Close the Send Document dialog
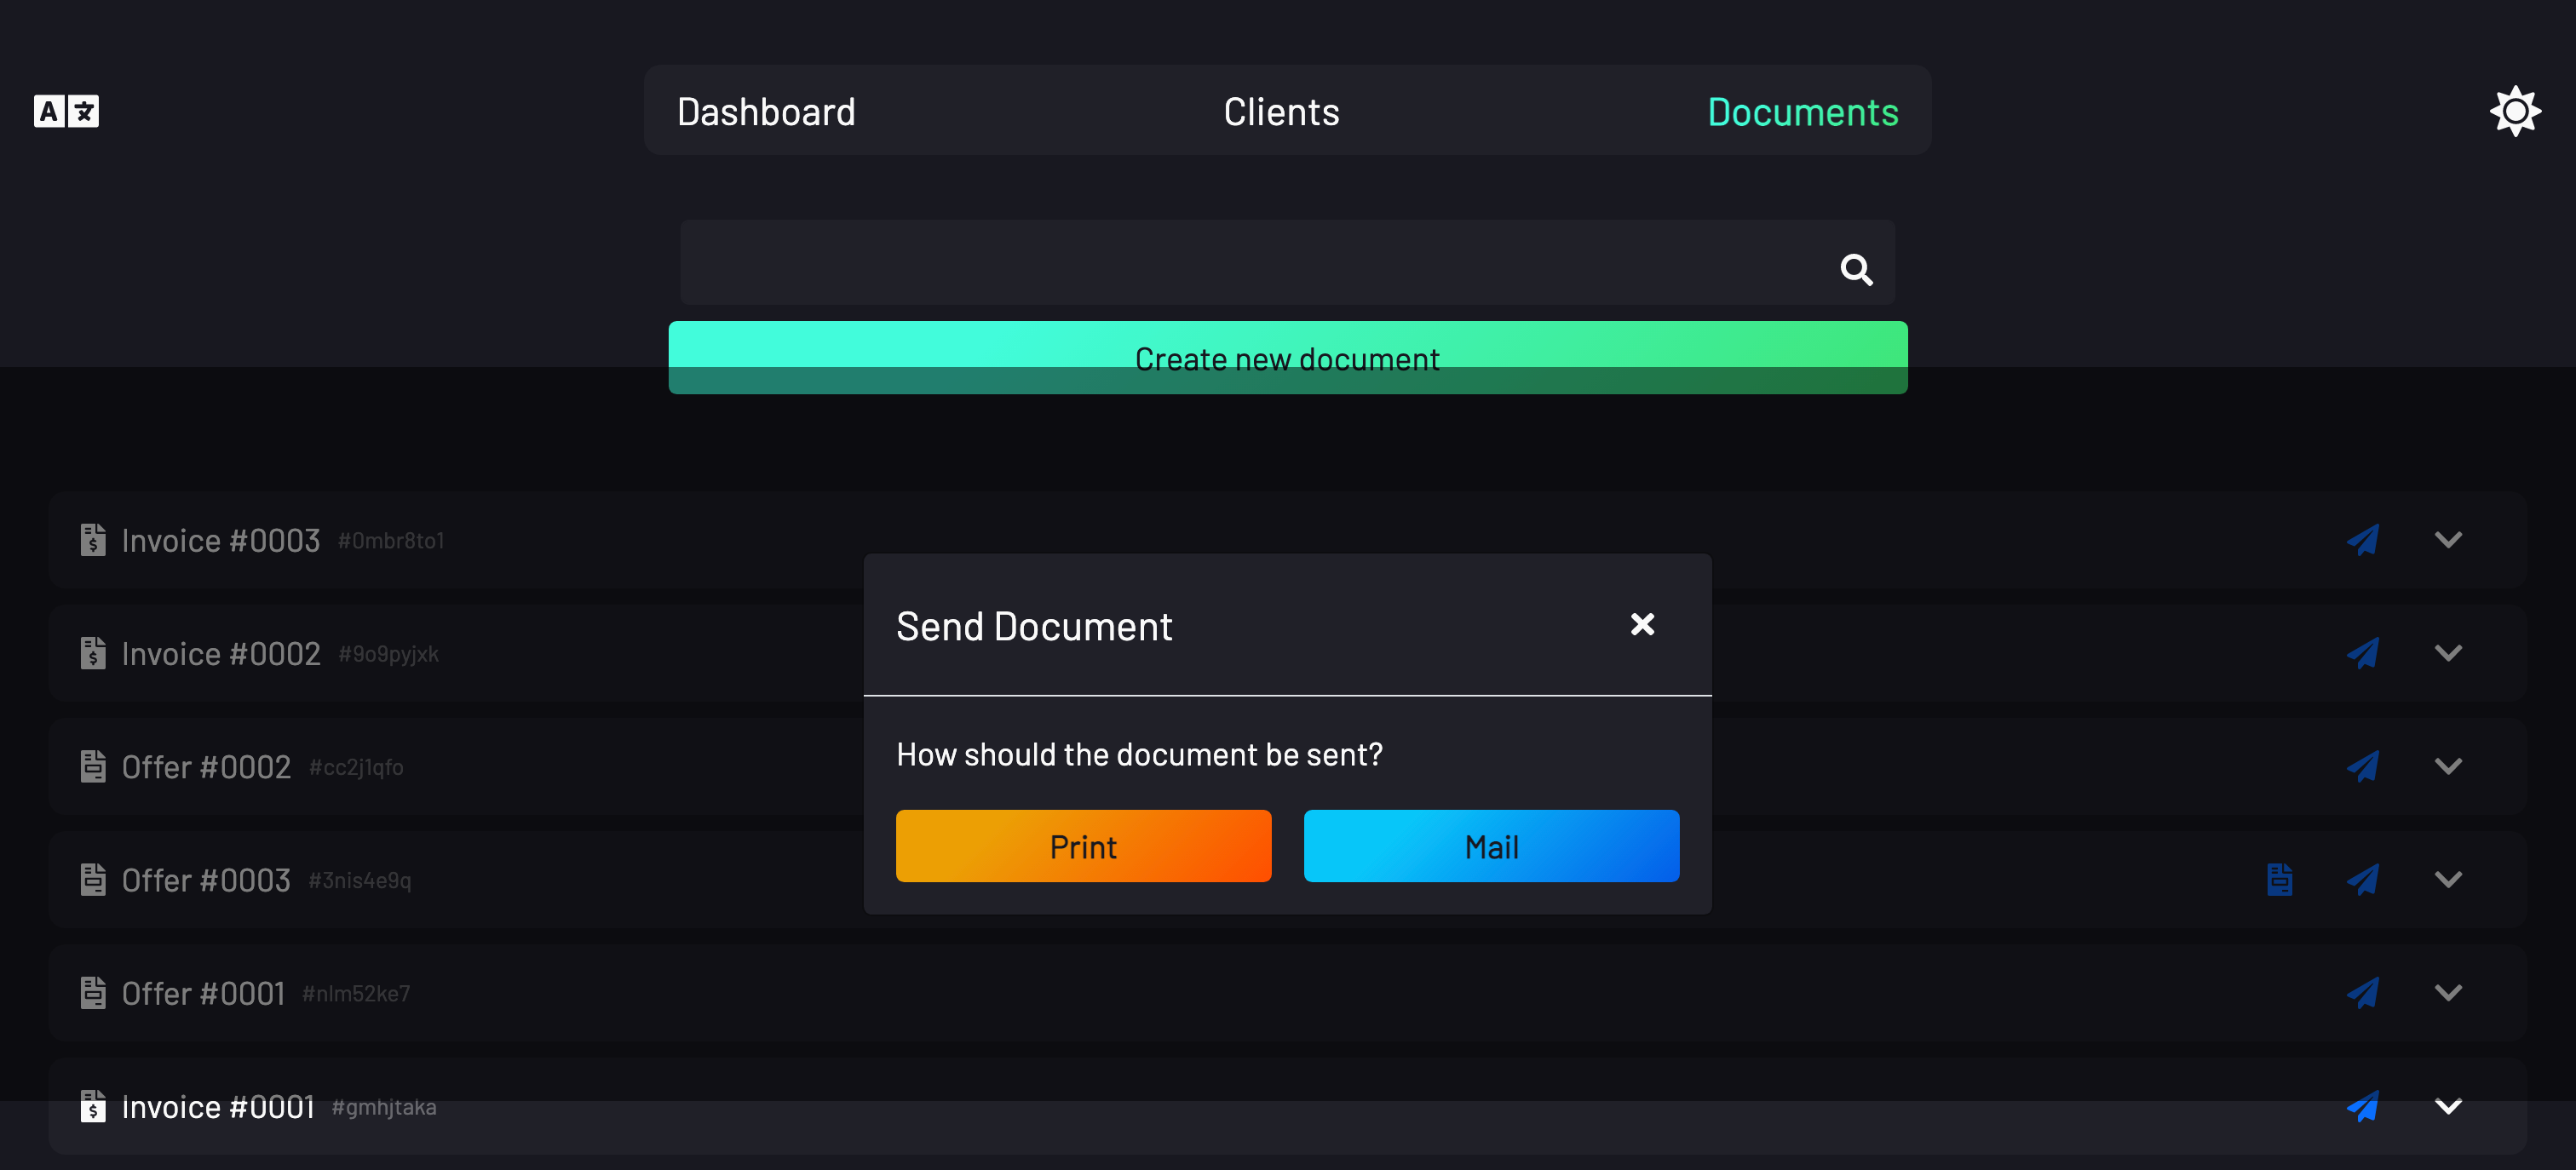 point(1642,625)
